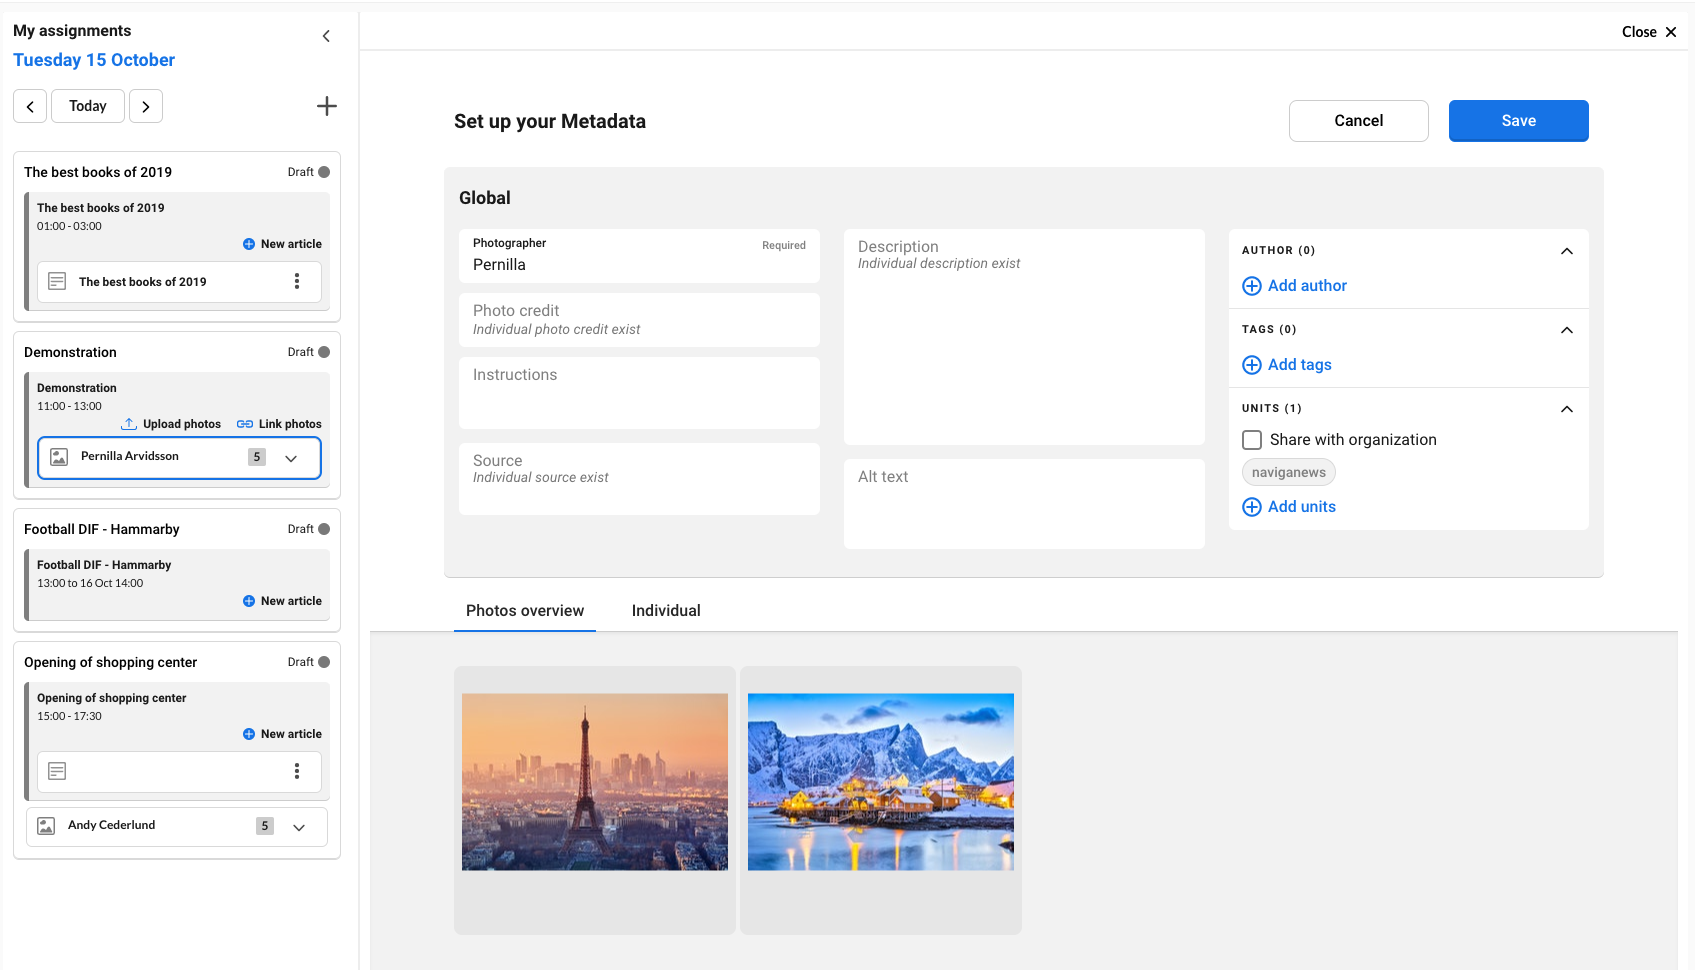1695x970 pixels.
Task: Collapse the Author section
Action: pos(1567,251)
